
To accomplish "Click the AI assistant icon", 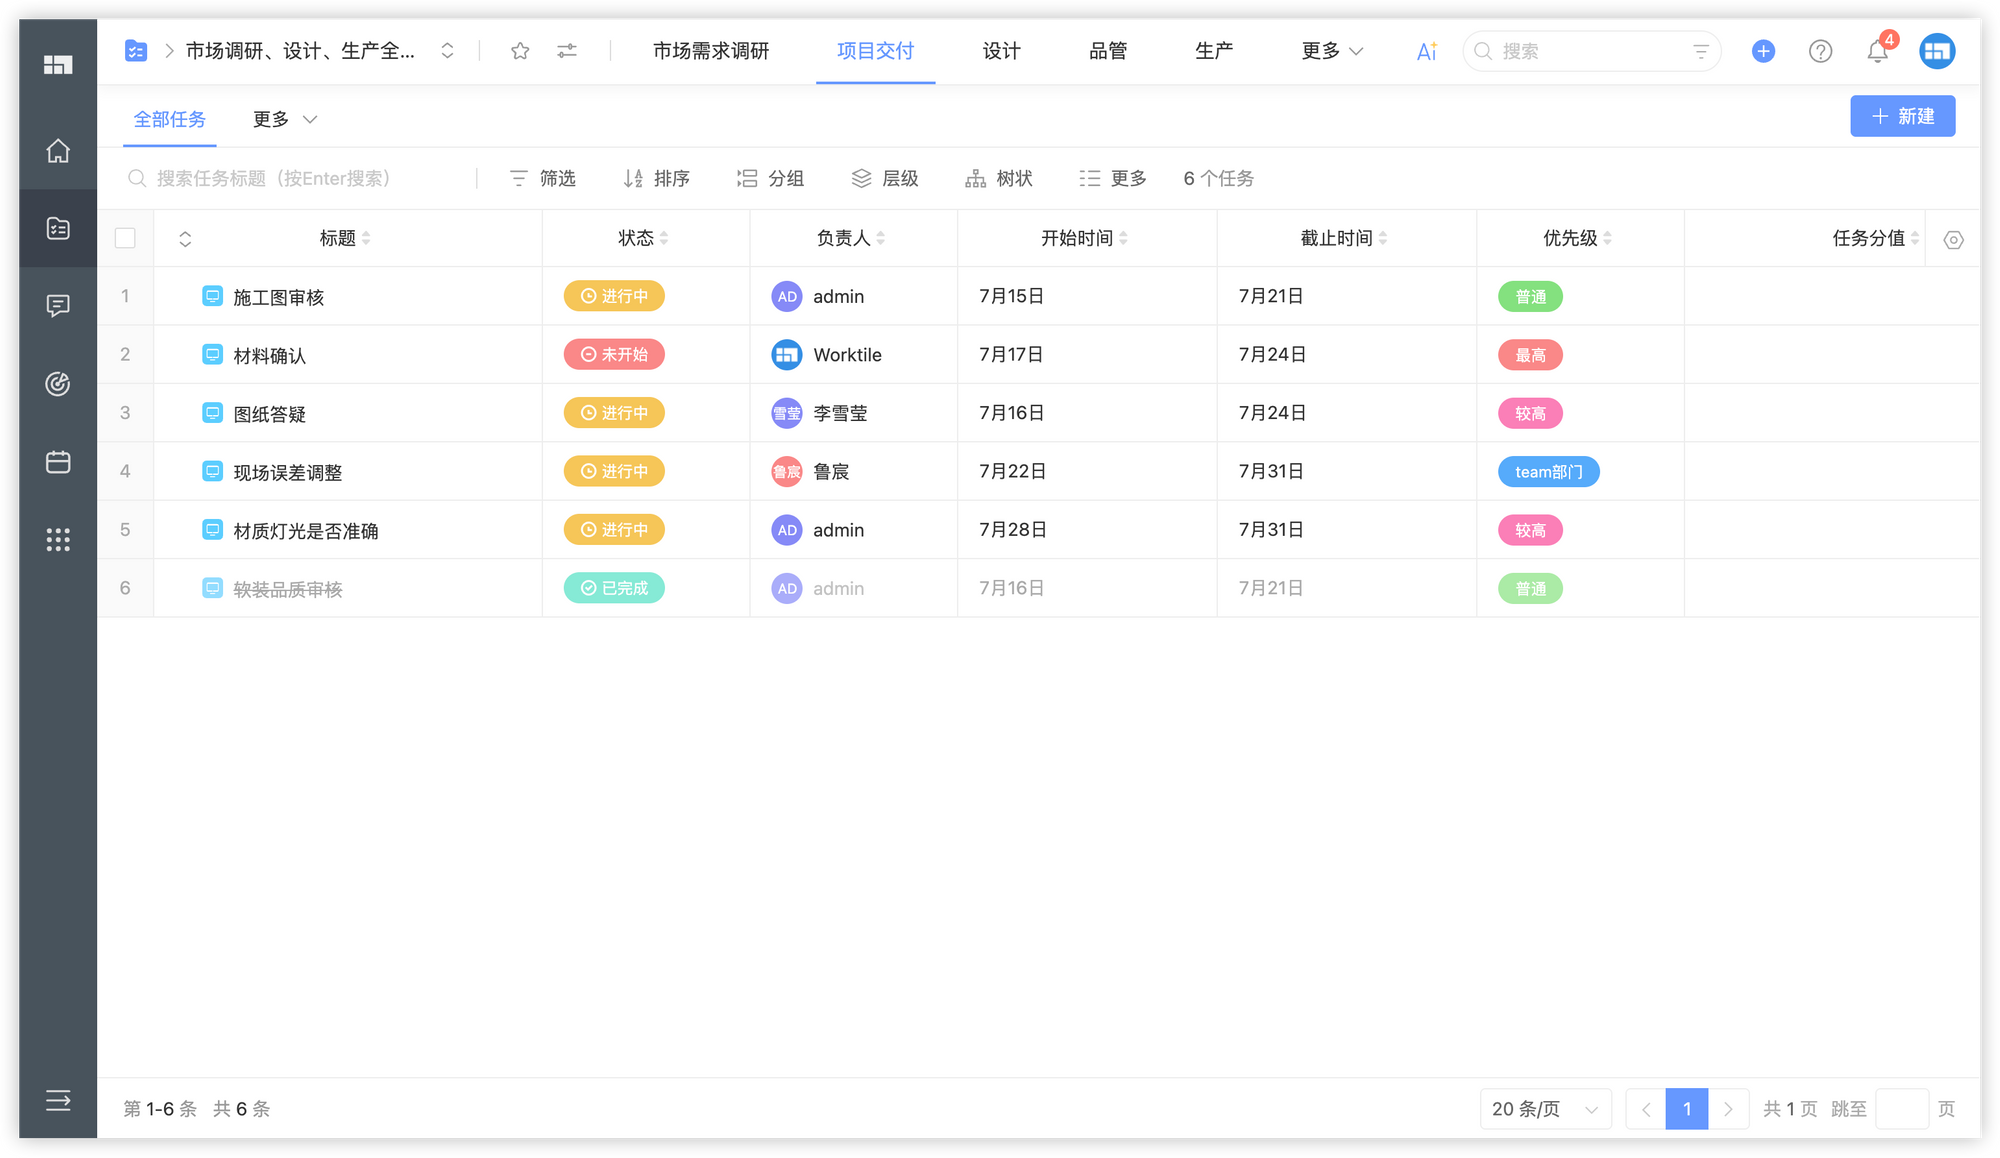I will (1427, 51).
